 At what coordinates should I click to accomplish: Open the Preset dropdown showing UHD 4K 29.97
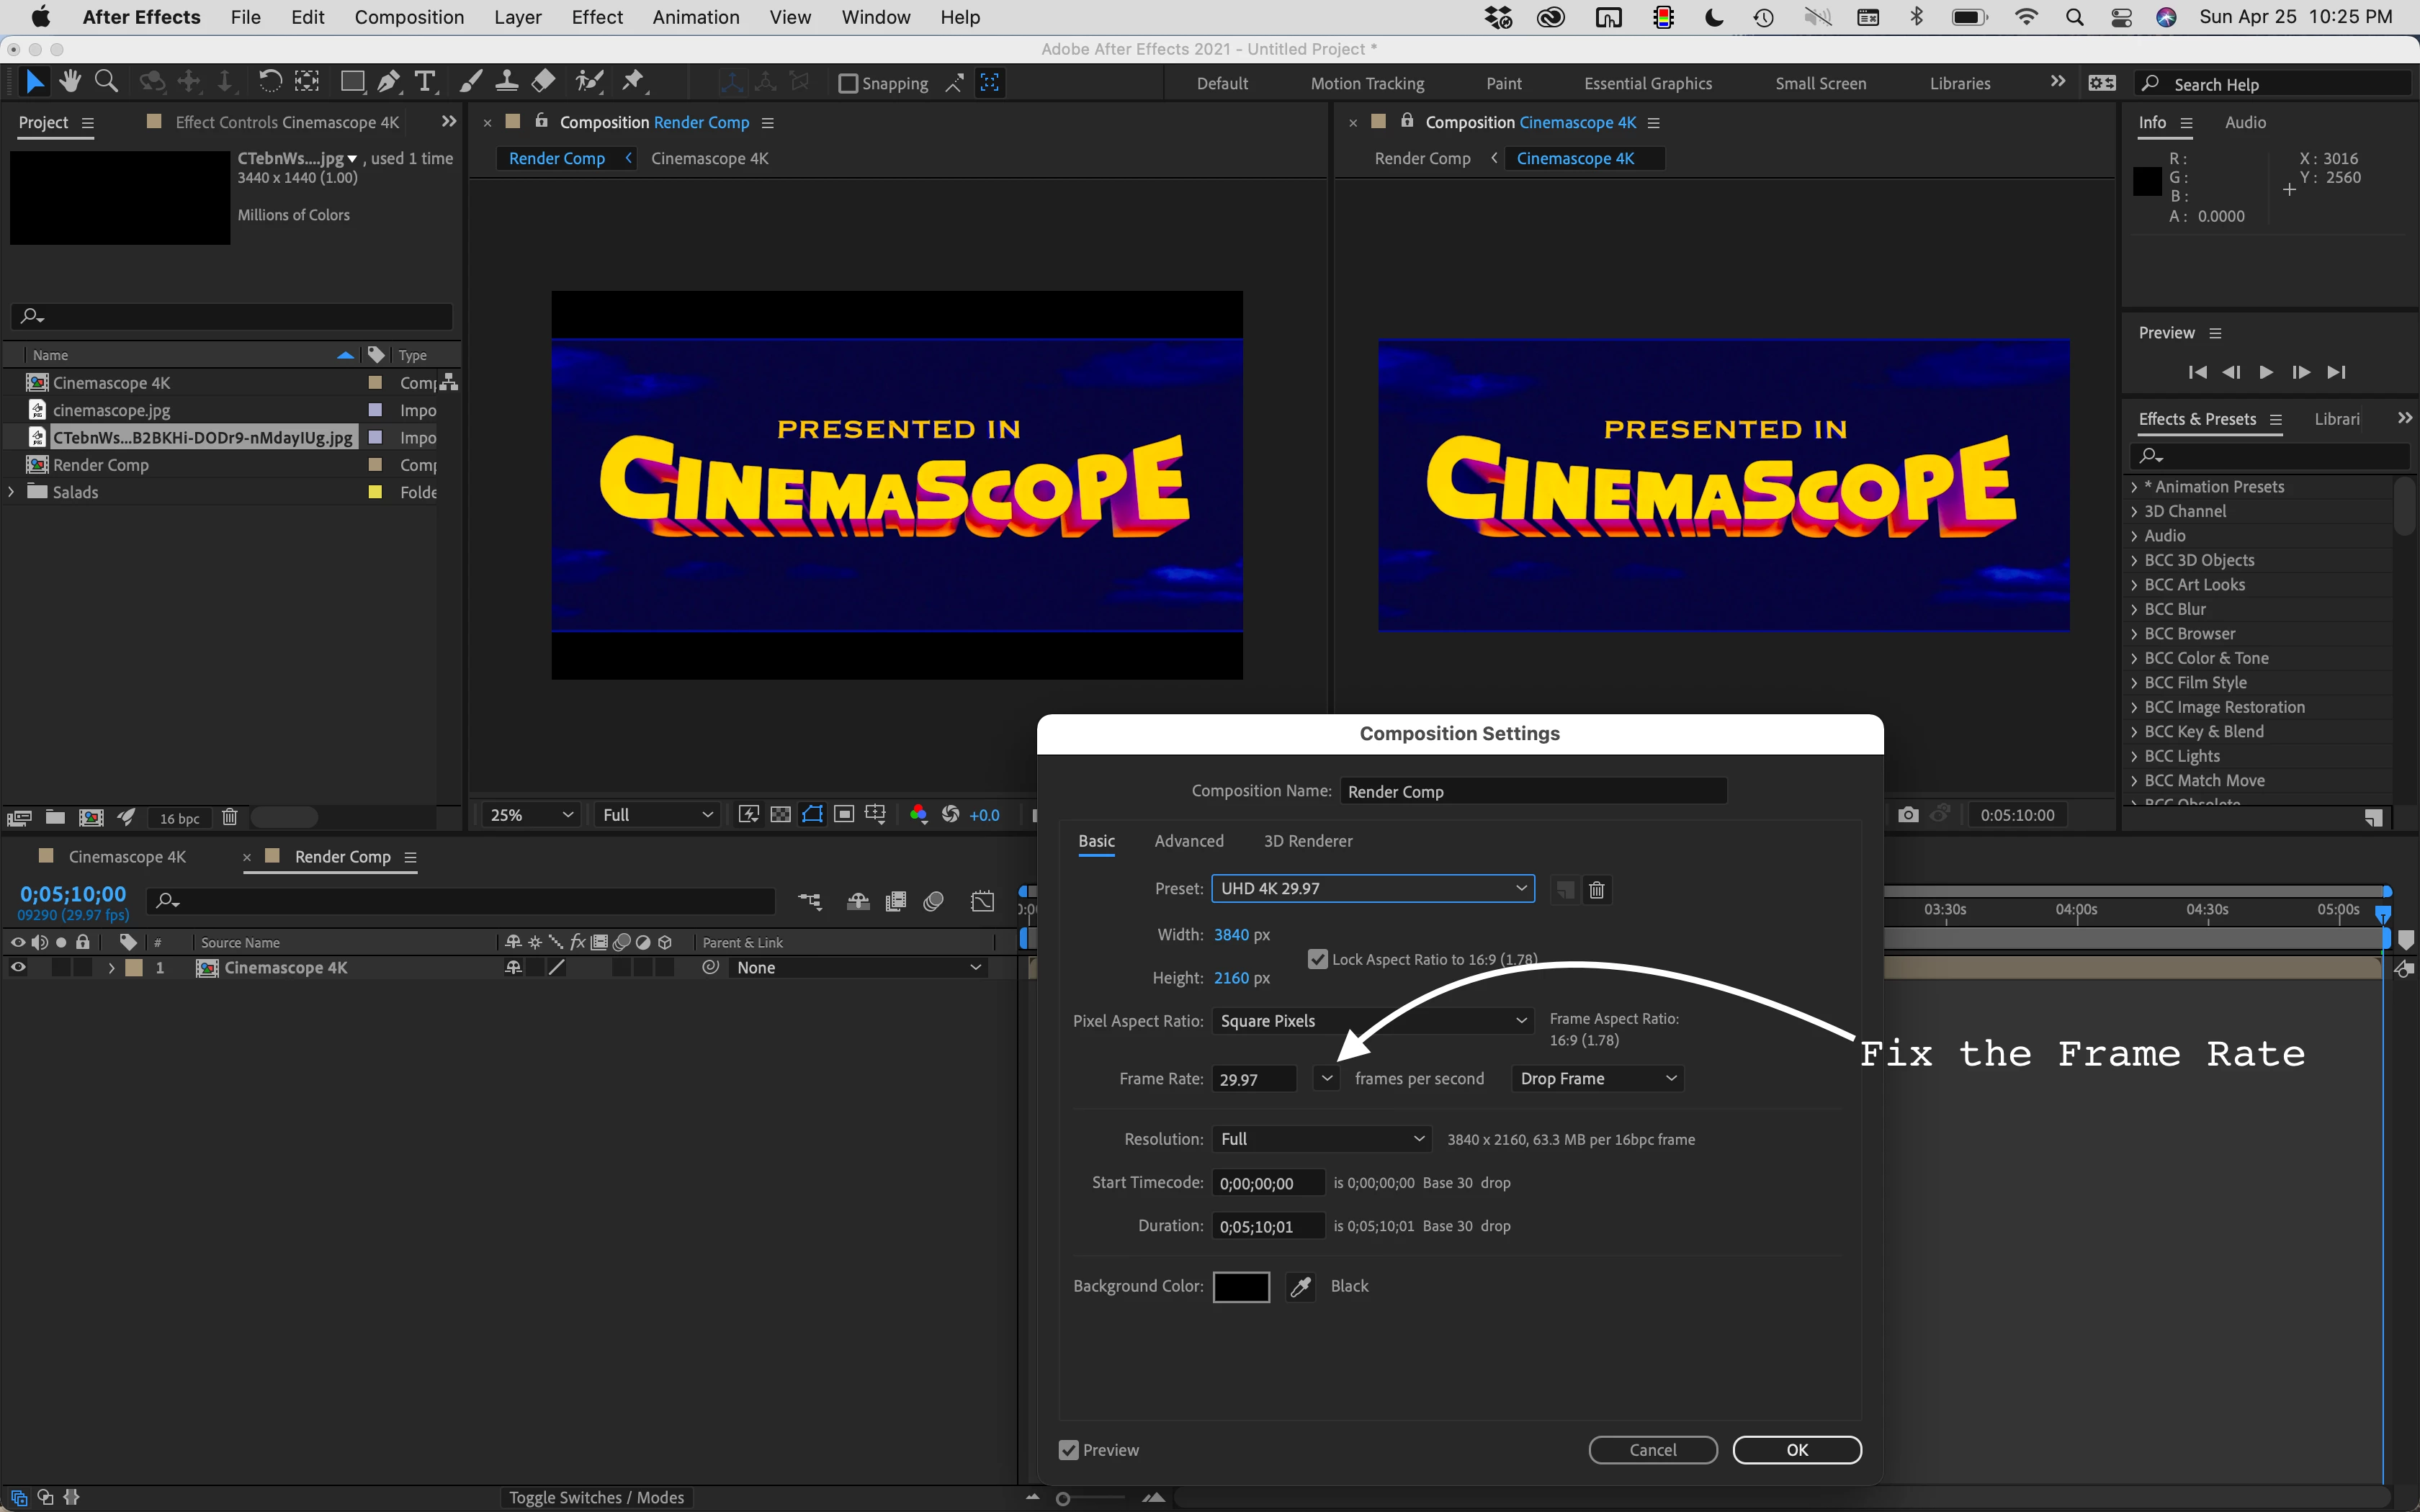pos(1372,888)
